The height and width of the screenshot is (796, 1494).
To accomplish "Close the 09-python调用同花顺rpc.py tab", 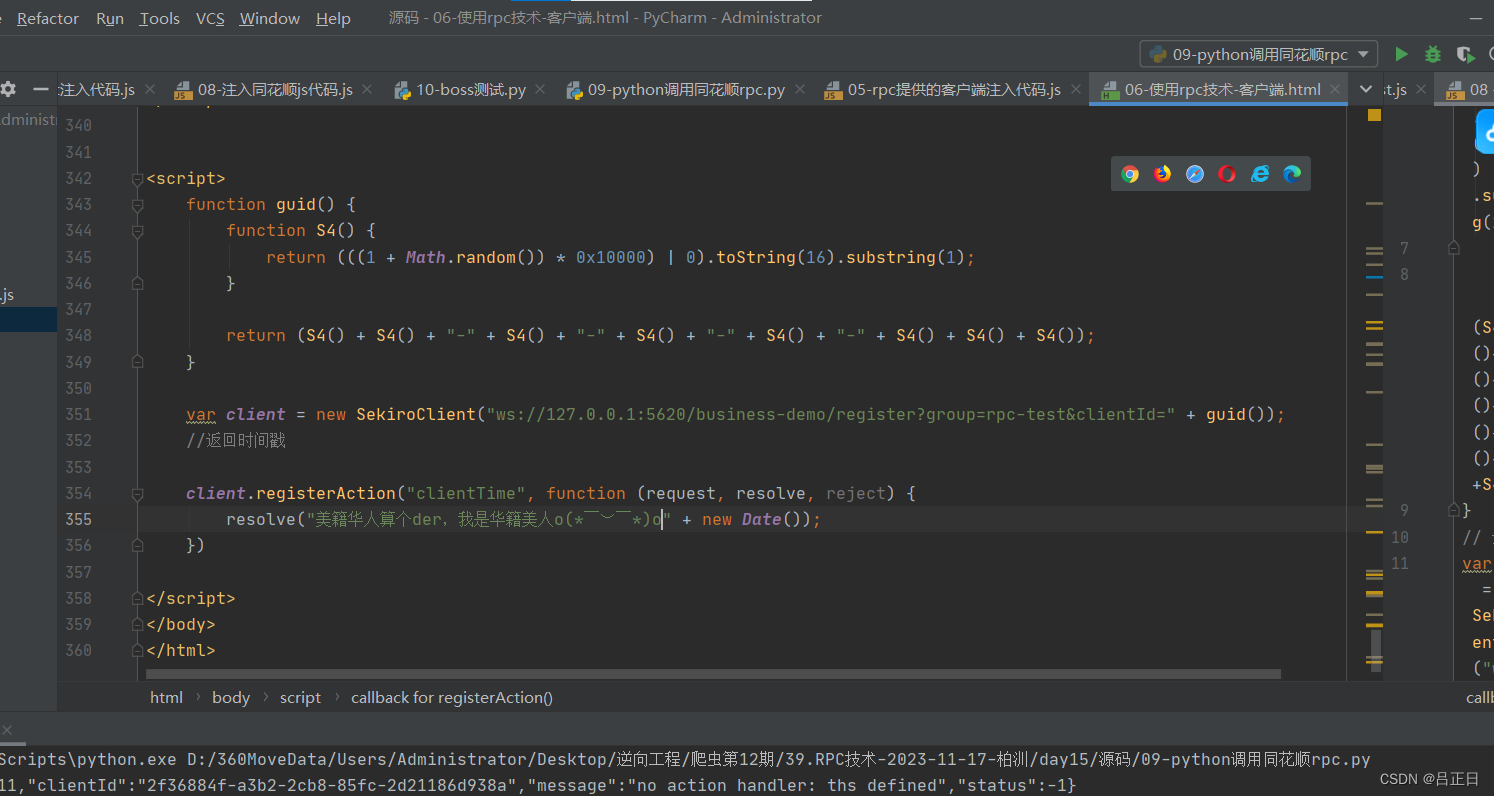I will click(x=799, y=89).
